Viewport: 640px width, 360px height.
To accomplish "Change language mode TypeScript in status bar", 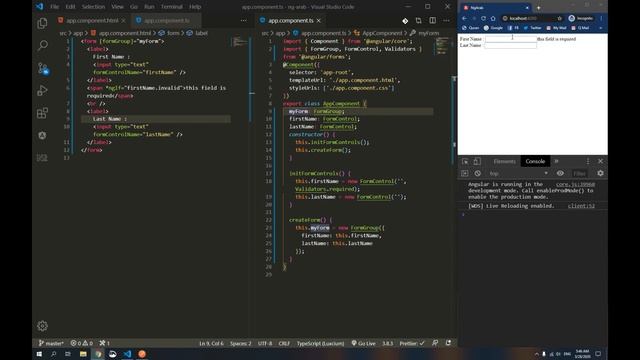I will (320, 343).
